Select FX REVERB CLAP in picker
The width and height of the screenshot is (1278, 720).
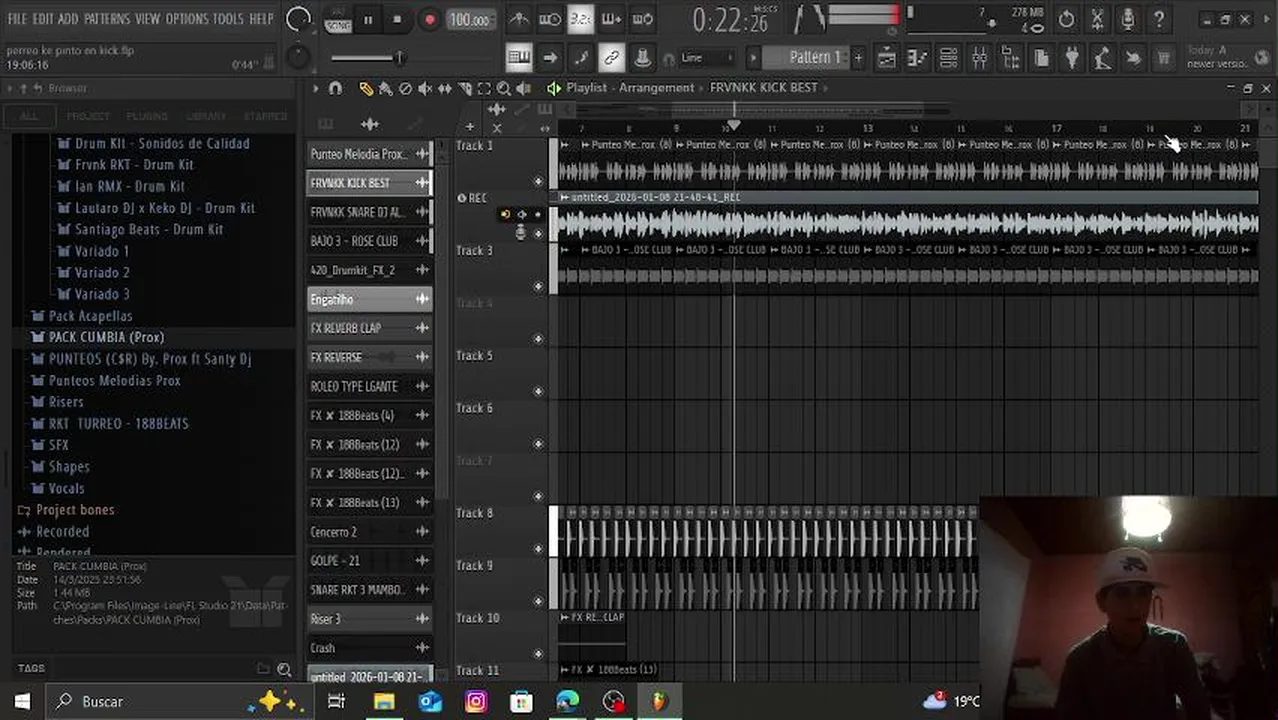(369, 328)
